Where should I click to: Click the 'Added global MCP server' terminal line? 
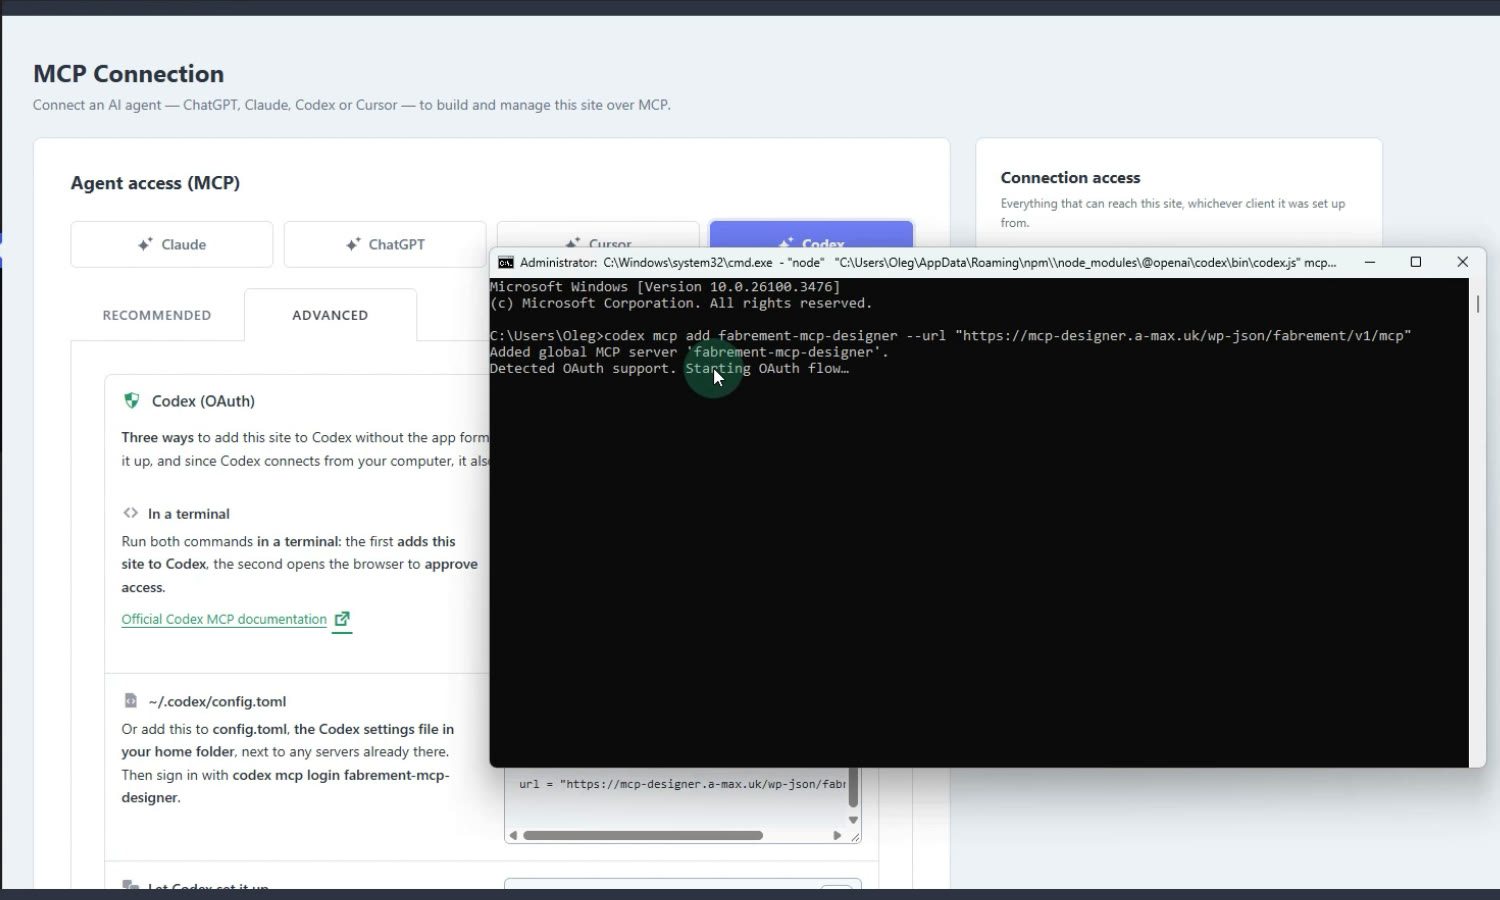click(x=689, y=352)
